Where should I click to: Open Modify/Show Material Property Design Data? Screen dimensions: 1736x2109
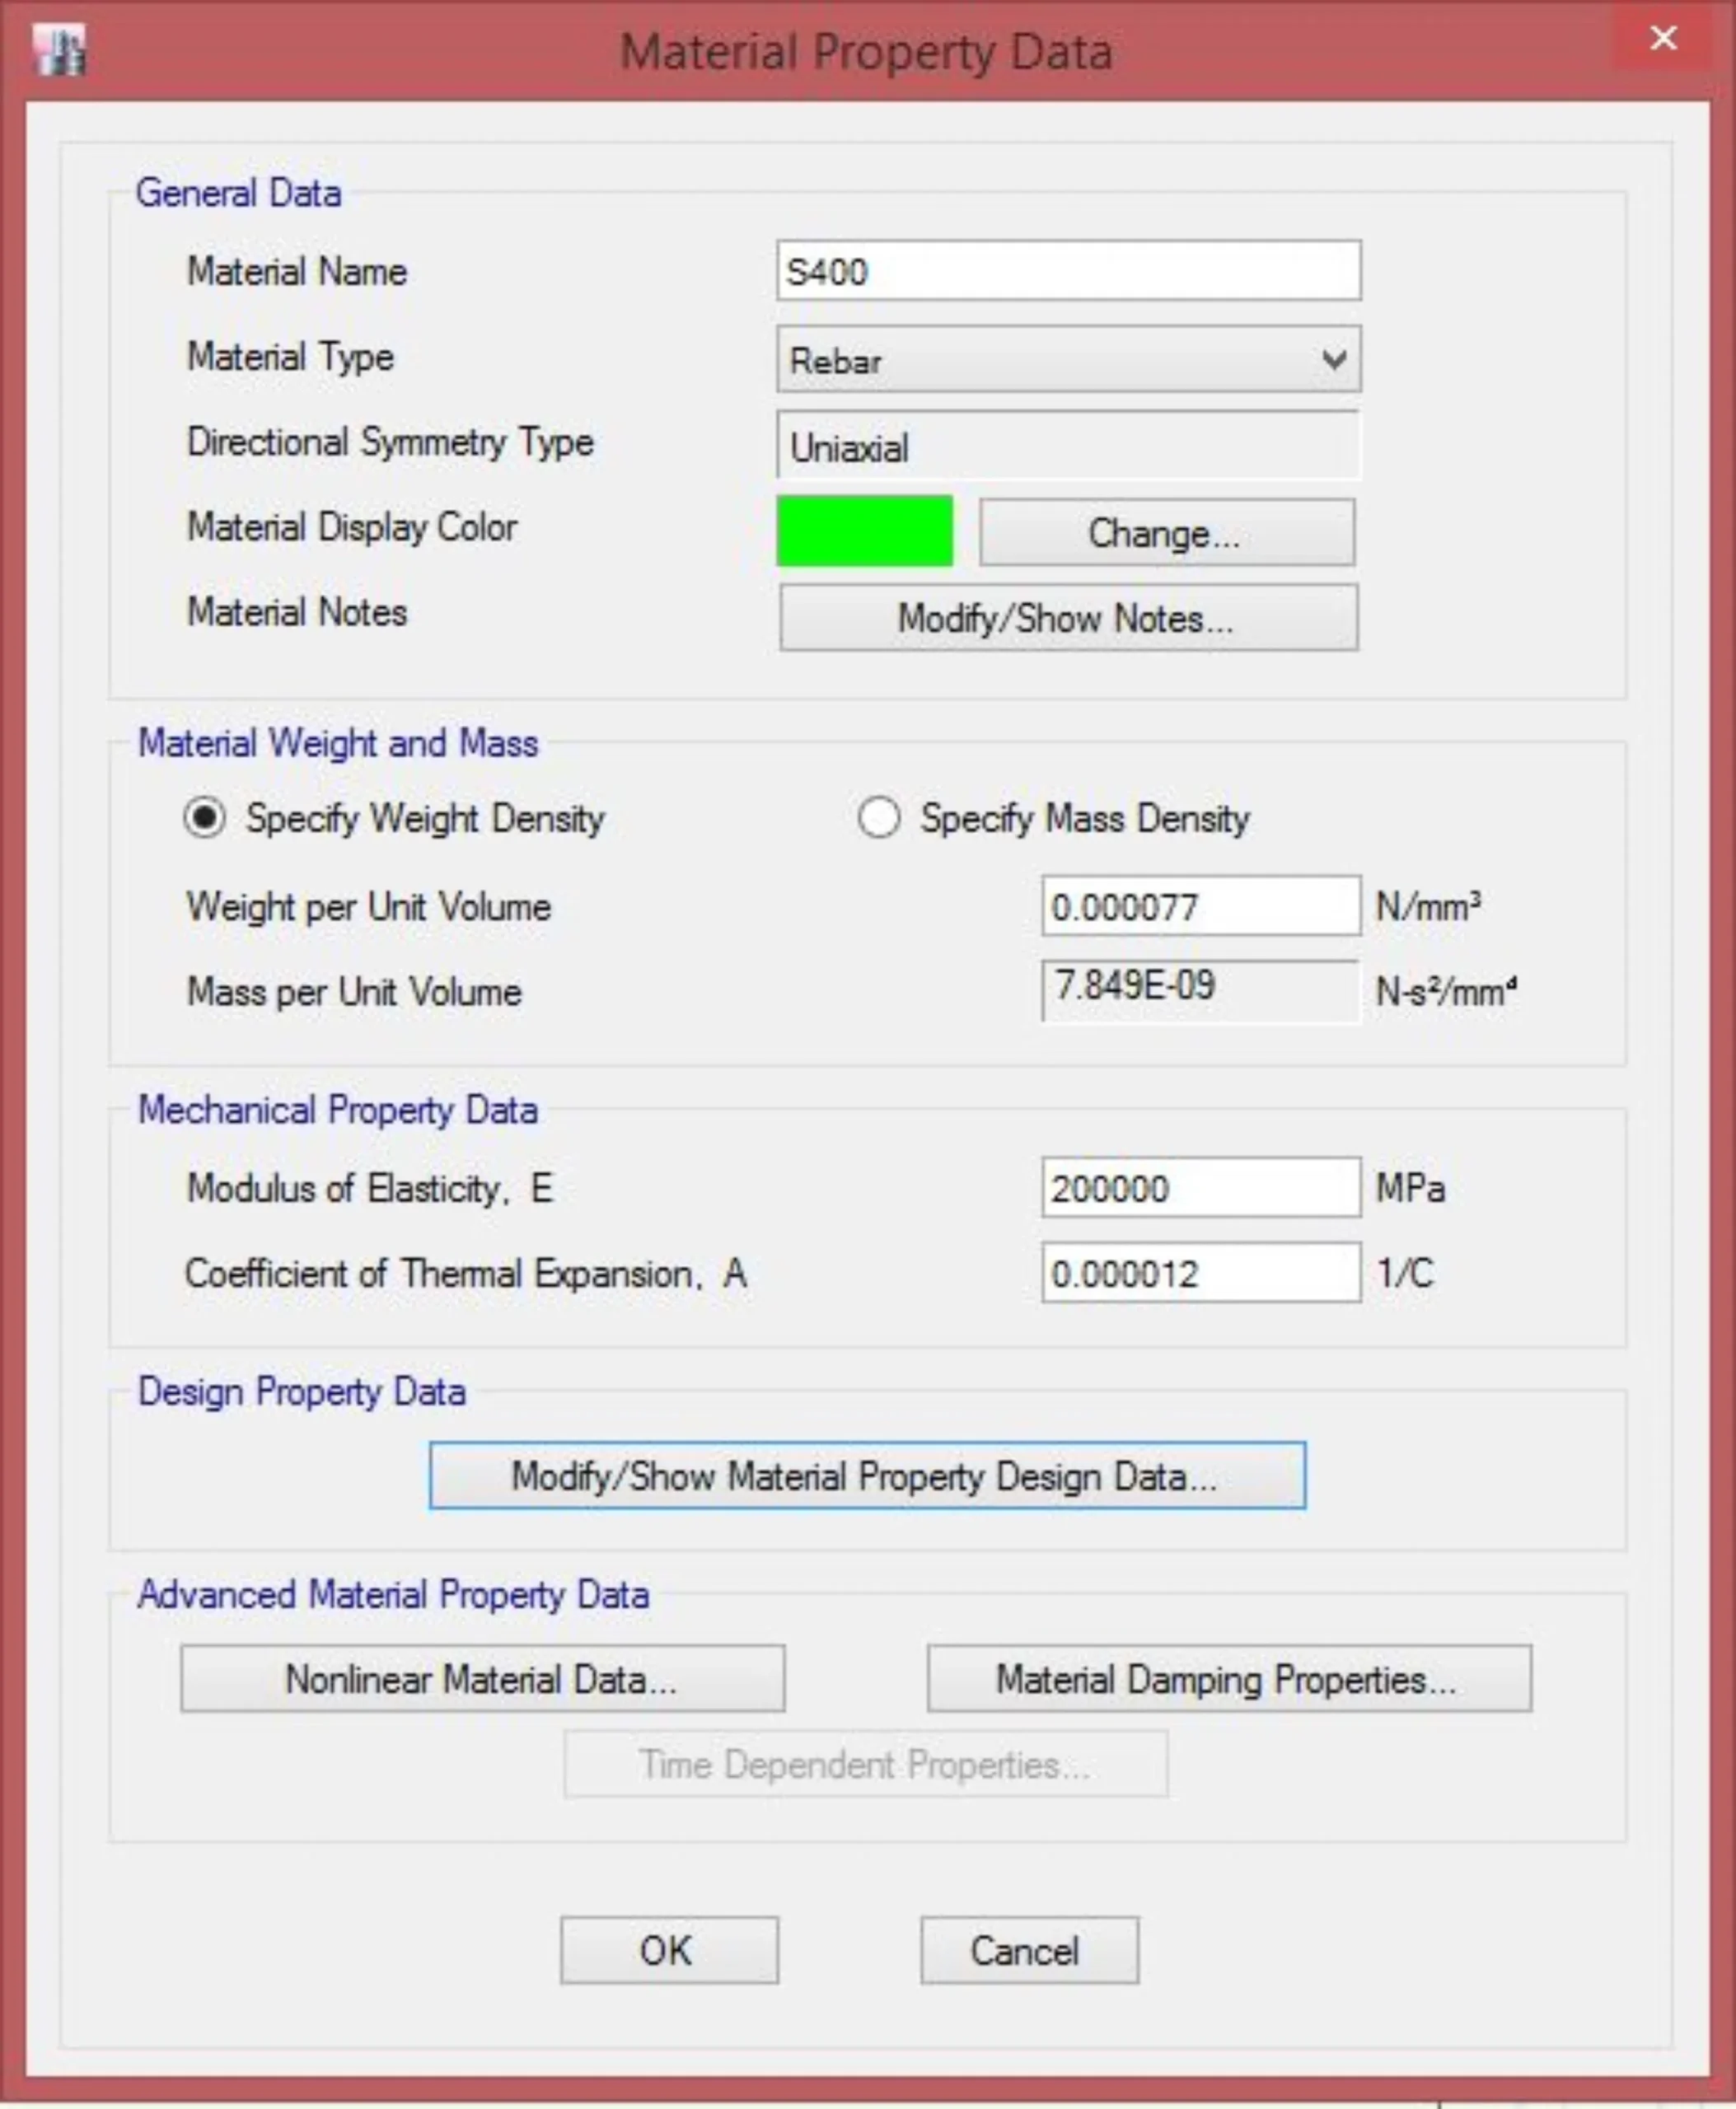(866, 1475)
